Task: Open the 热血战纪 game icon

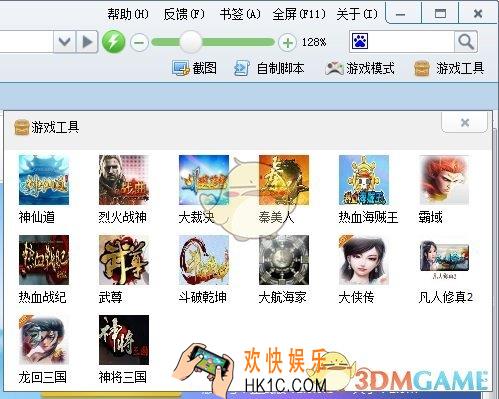Action: tap(44, 260)
